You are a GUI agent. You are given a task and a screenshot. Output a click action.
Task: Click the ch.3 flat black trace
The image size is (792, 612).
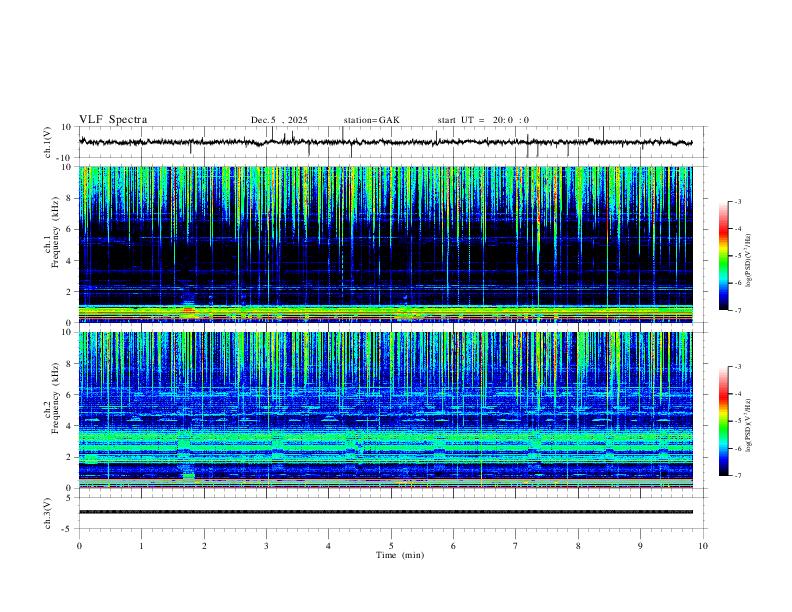point(385,512)
